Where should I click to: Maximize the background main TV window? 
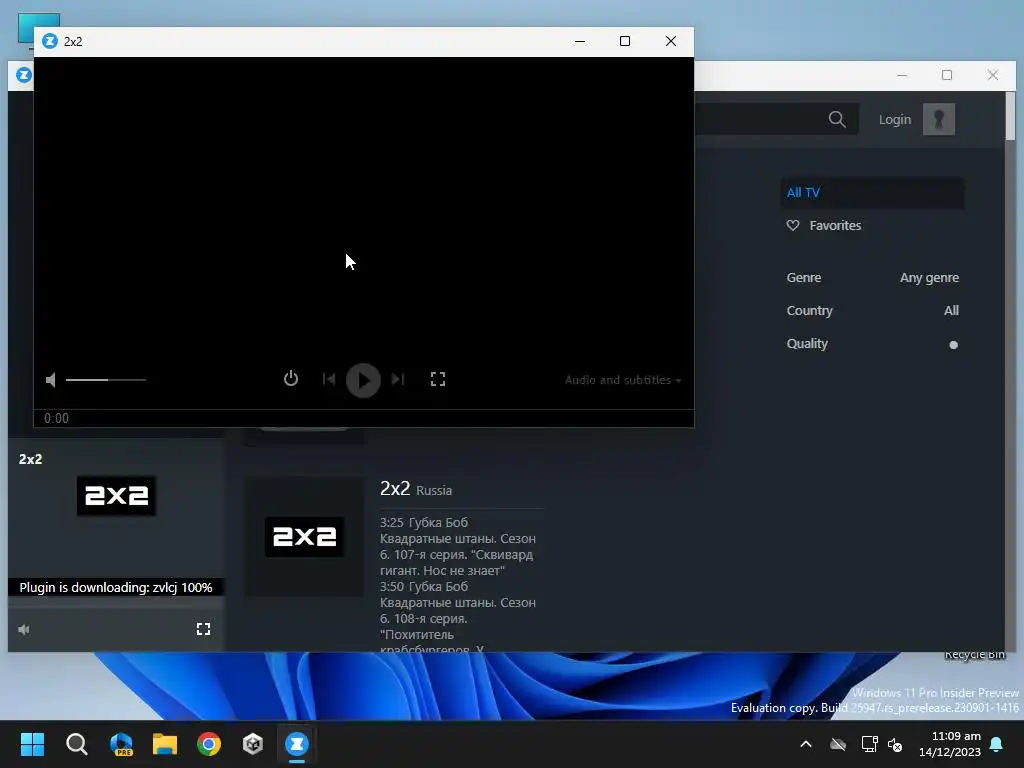pyautogui.click(x=947, y=75)
